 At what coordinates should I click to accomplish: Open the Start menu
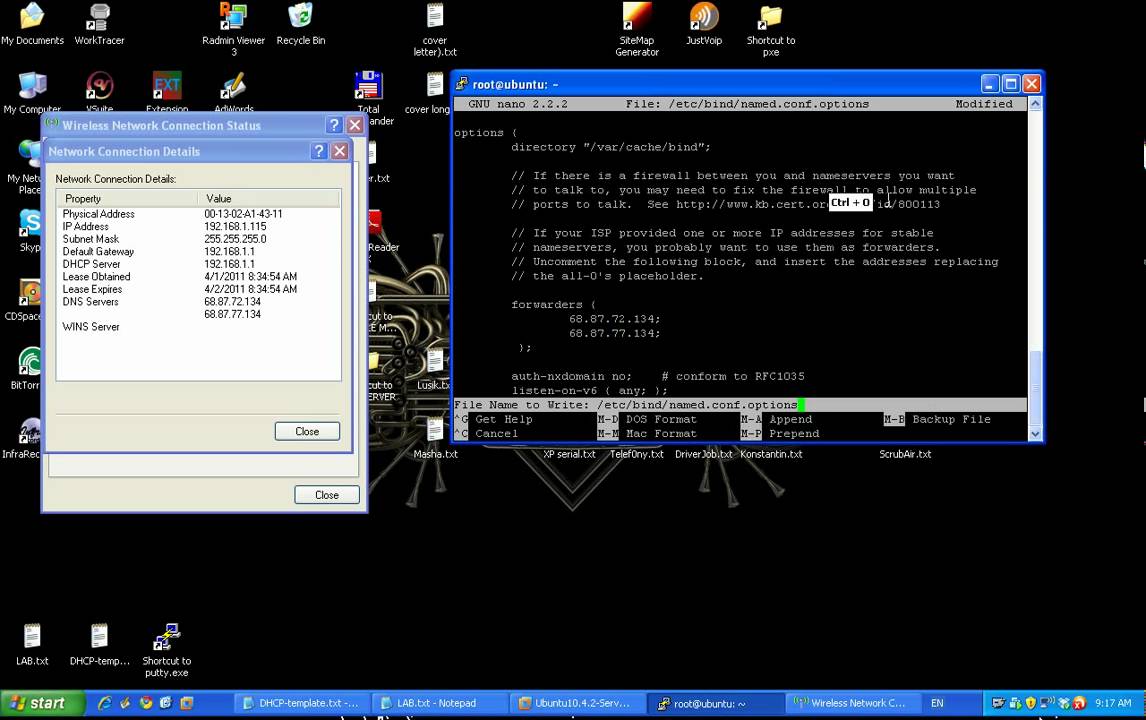click(43, 703)
